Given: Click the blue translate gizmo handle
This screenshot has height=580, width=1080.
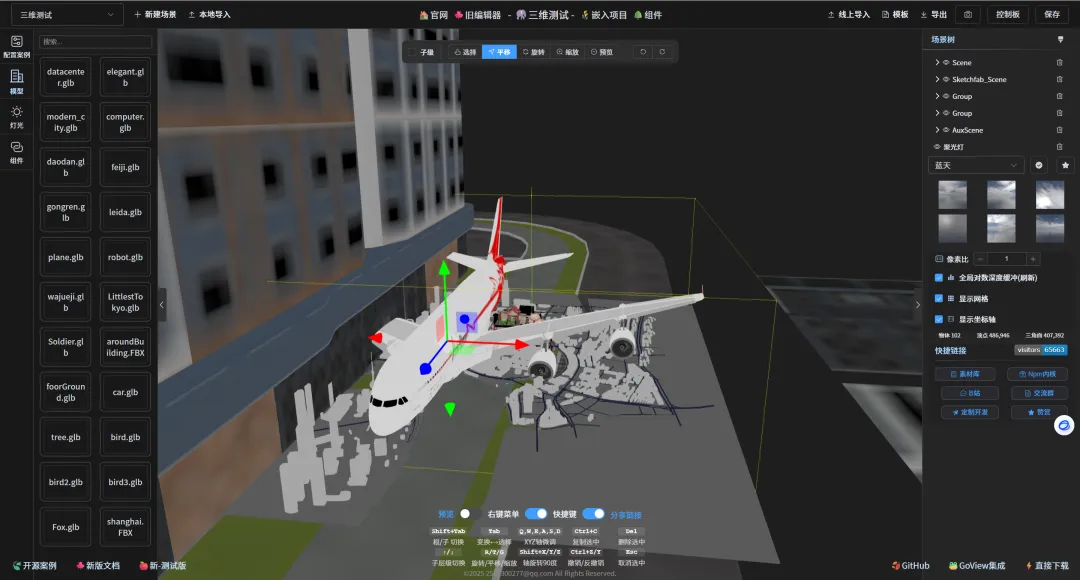Looking at the screenshot, I should pyautogui.click(x=426, y=369).
